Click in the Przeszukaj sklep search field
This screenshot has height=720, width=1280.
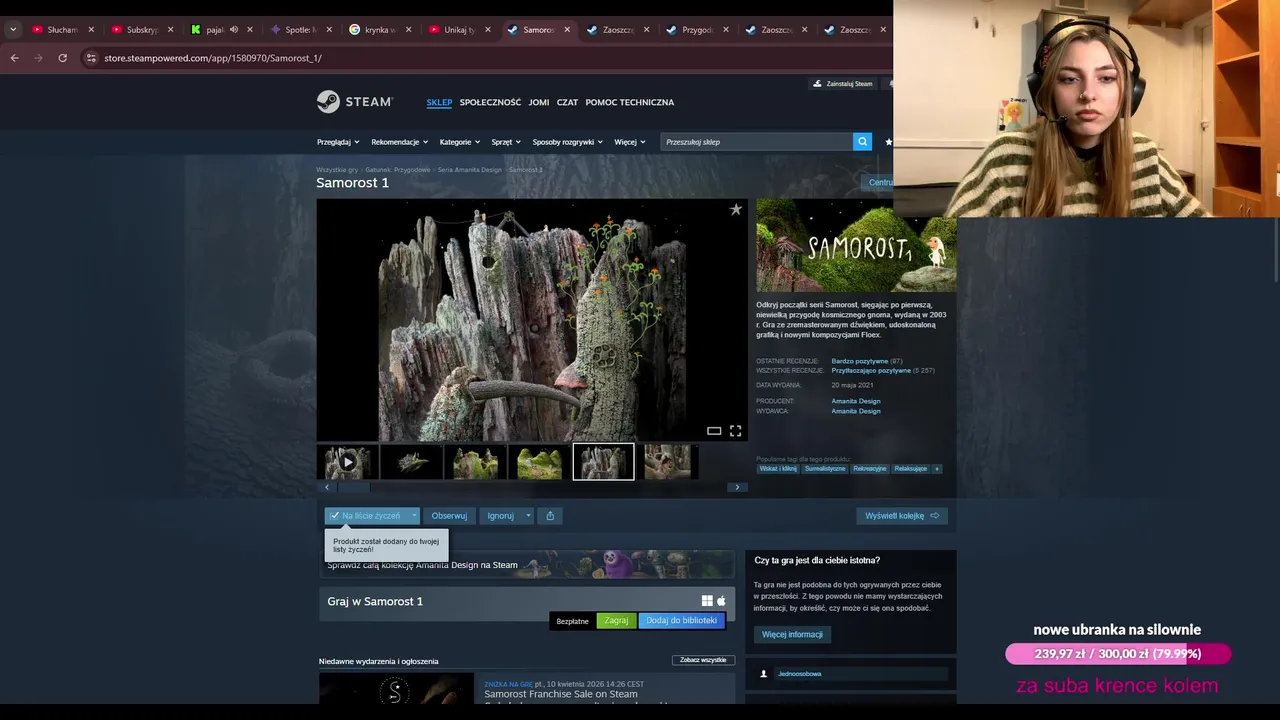coord(757,142)
